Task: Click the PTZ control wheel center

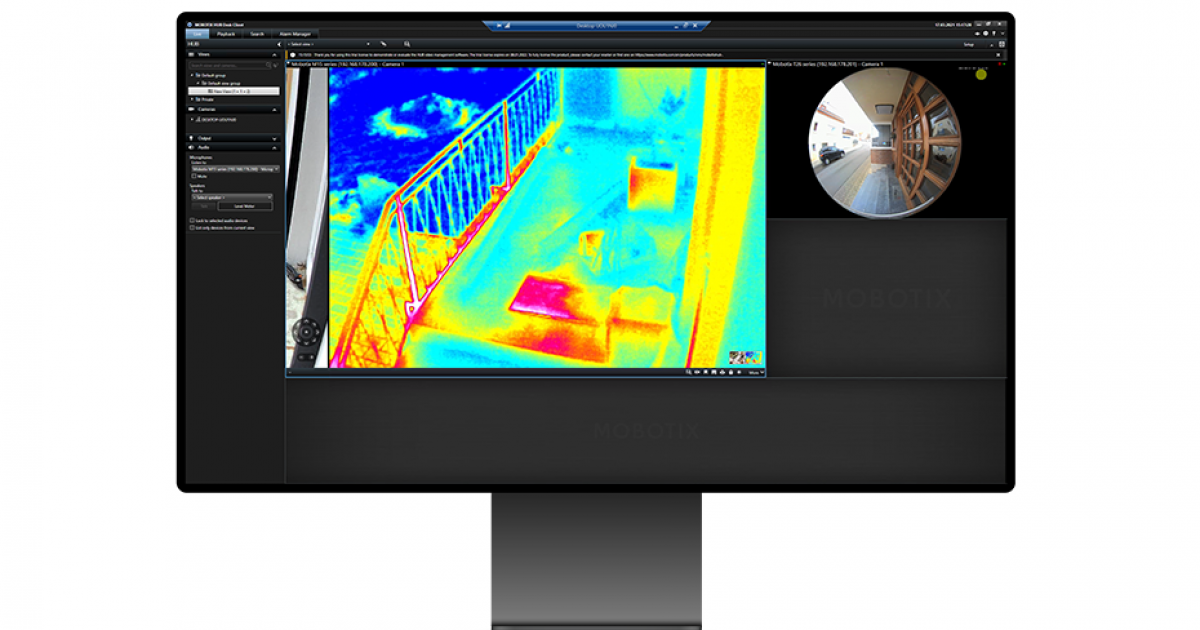Action: tap(308, 332)
